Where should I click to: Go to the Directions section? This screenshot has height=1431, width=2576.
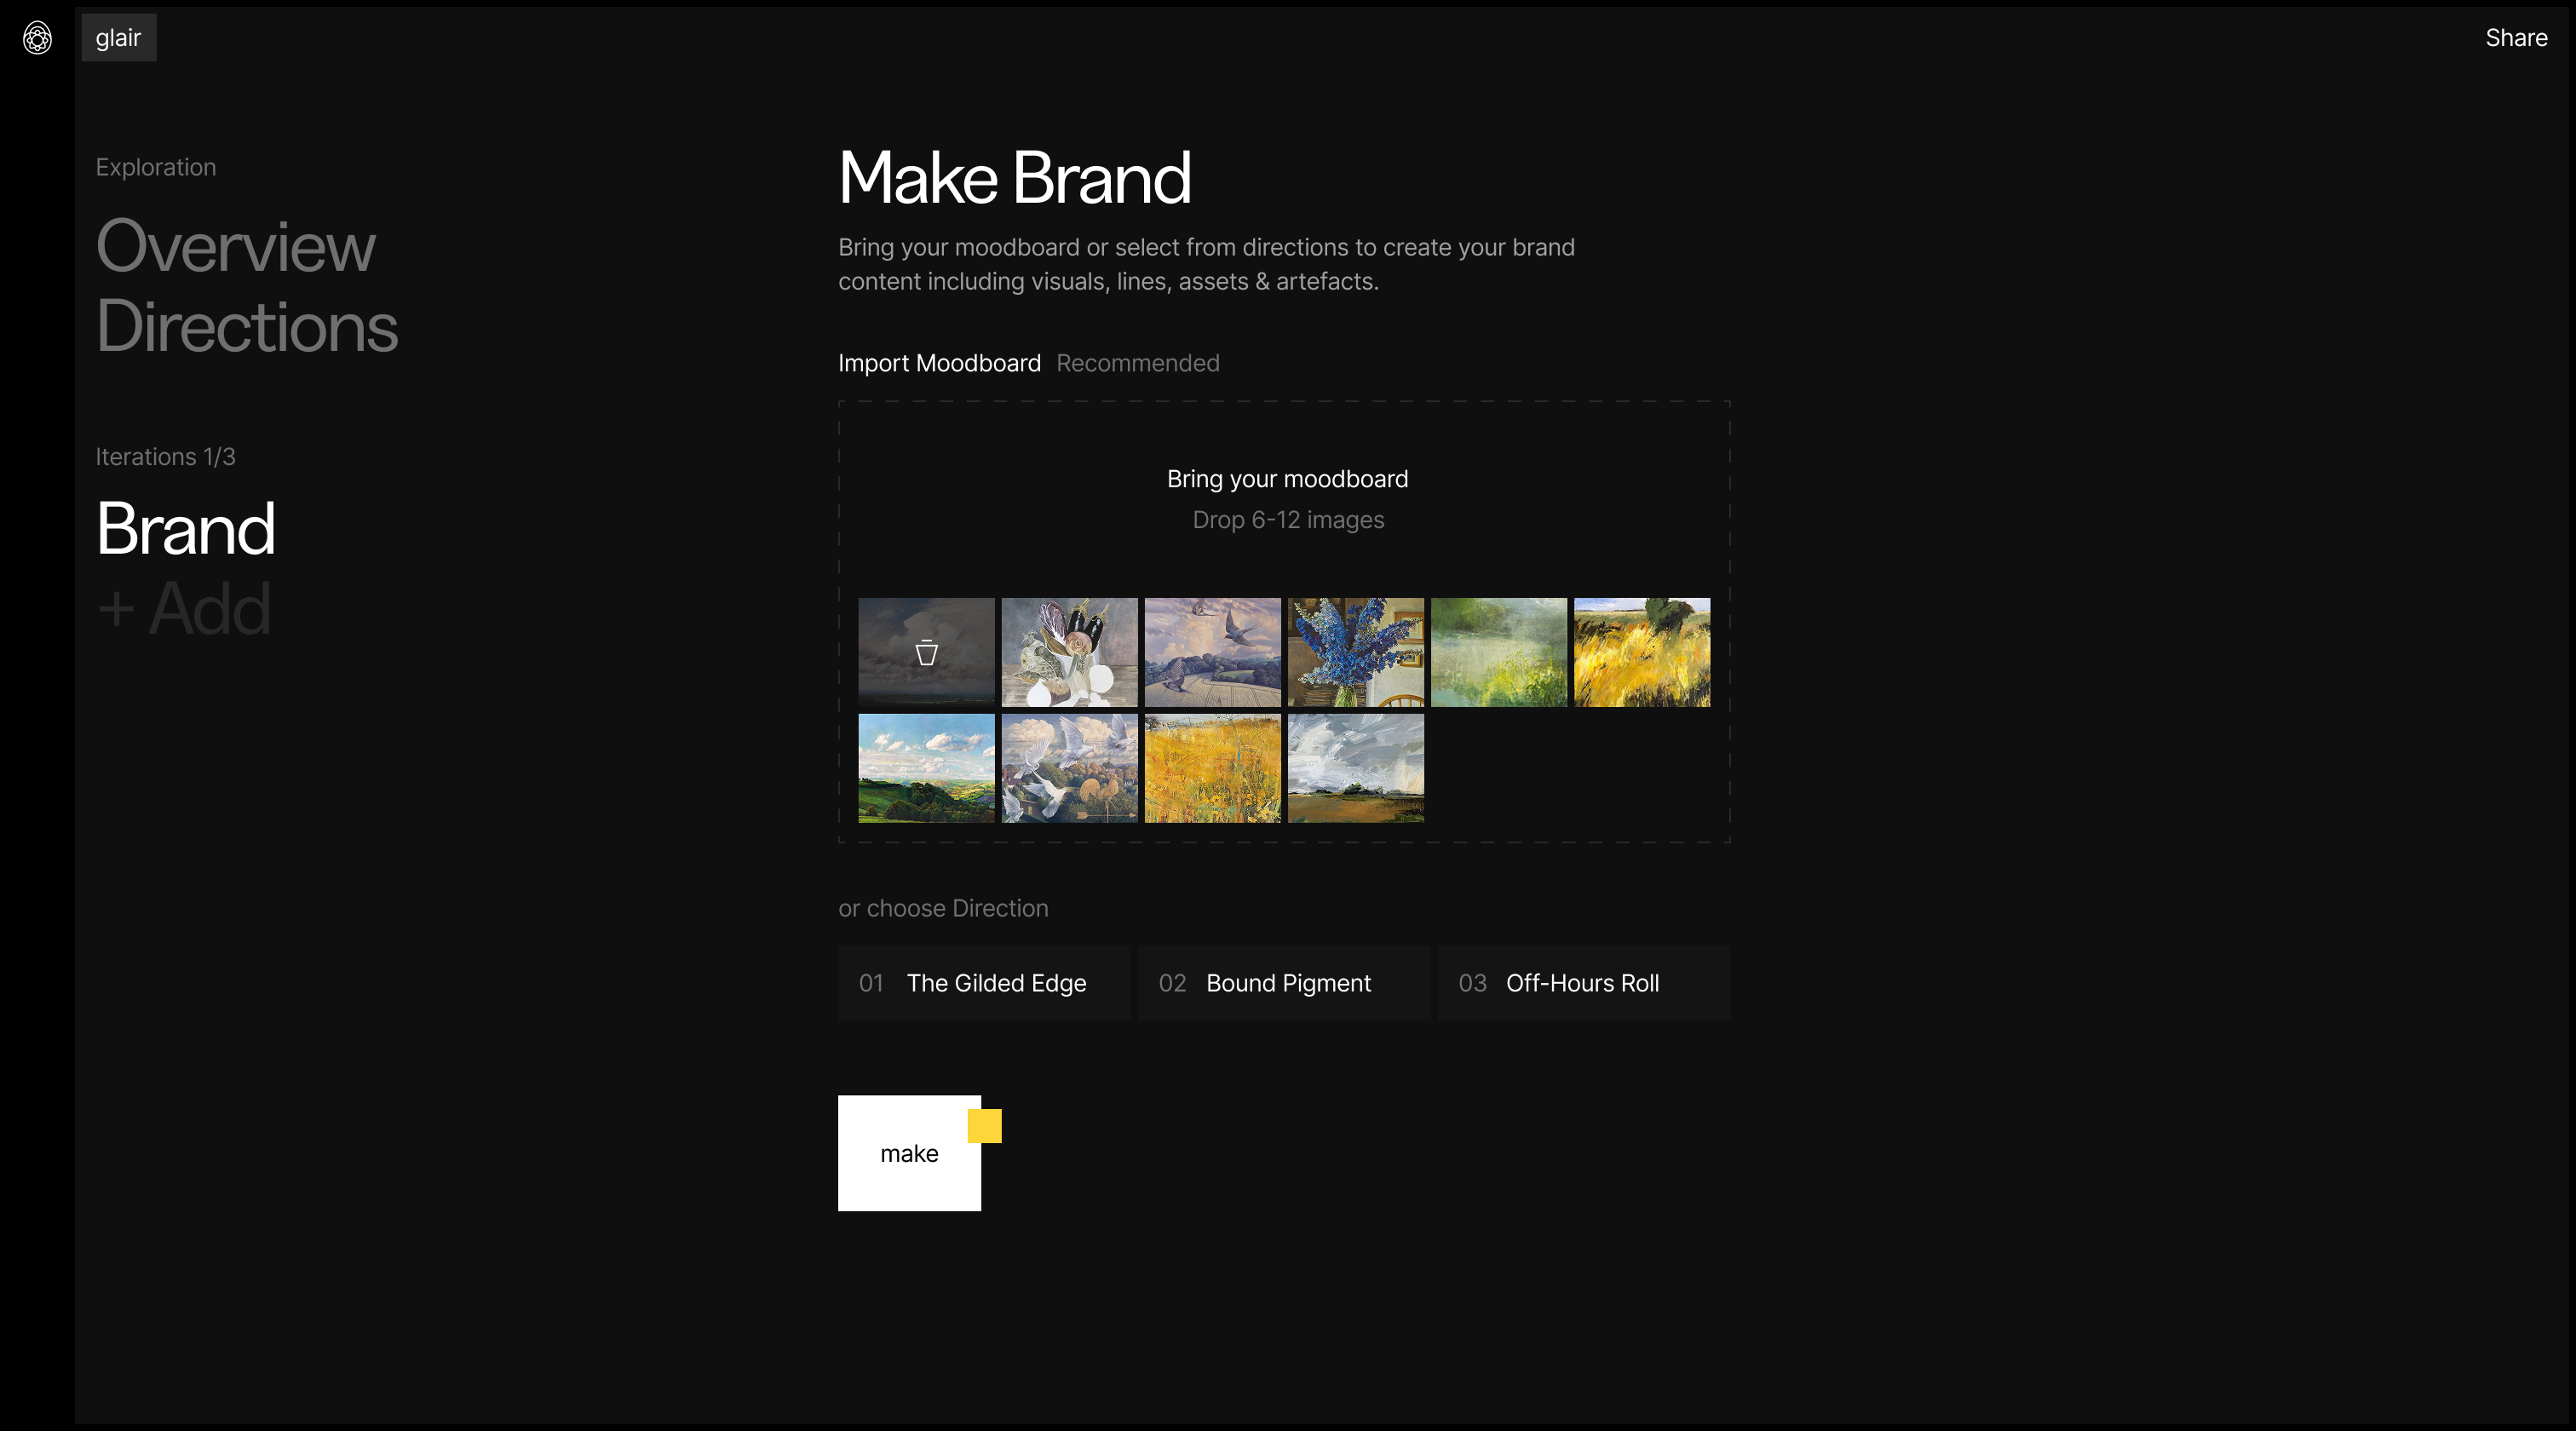point(247,326)
